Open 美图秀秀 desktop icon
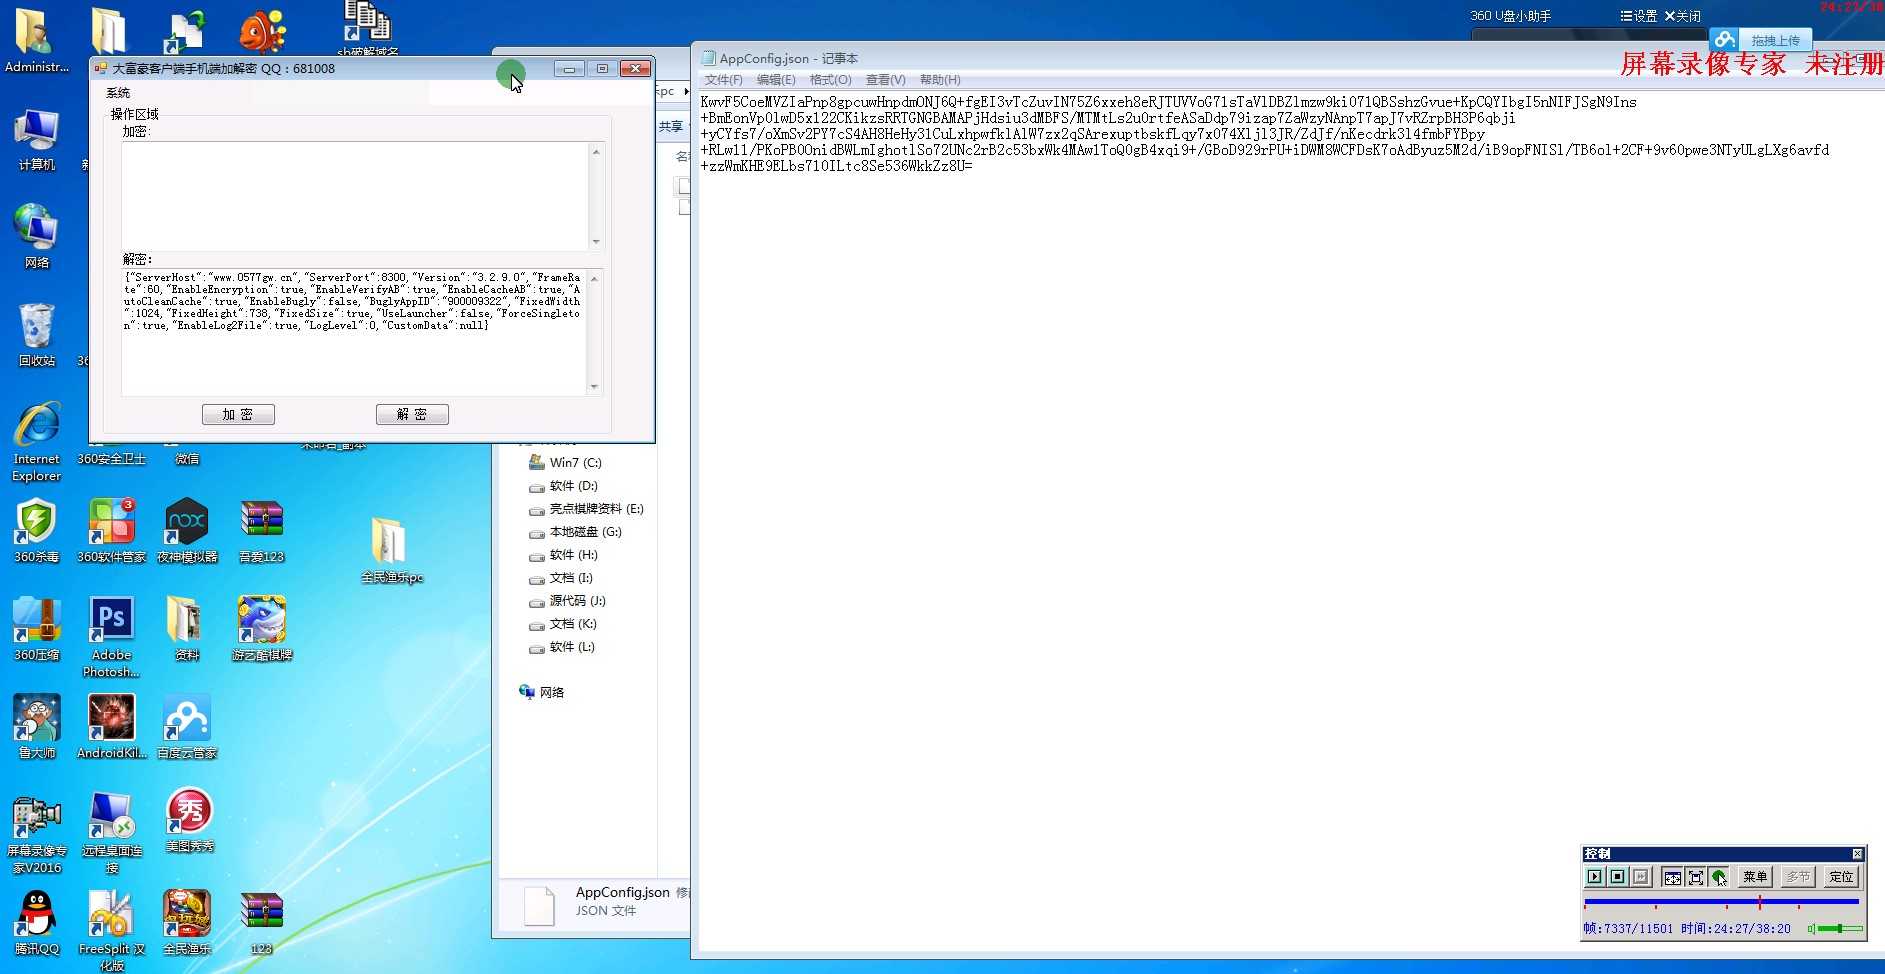 click(x=188, y=821)
